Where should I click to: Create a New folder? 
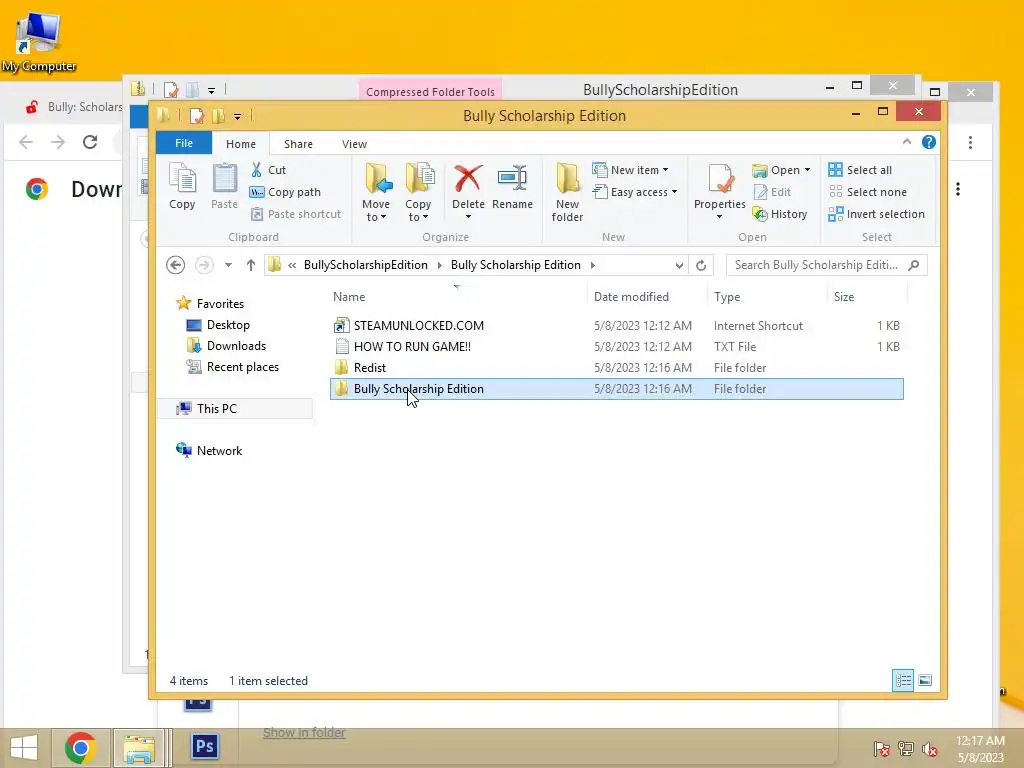pyautogui.click(x=567, y=193)
